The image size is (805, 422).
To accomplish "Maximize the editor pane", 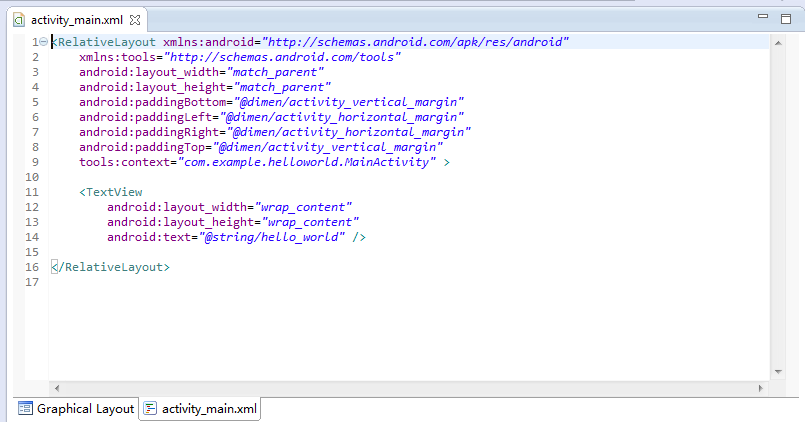I will click(786, 19).
